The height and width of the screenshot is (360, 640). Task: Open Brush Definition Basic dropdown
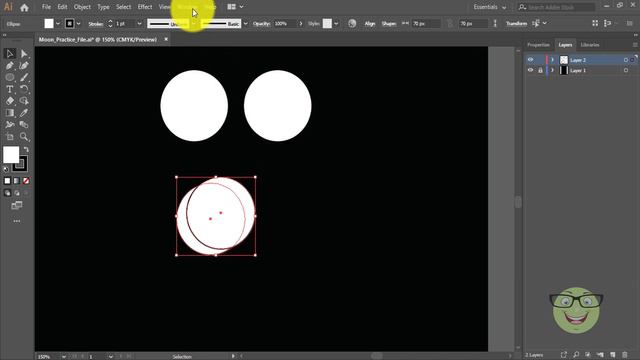245,24
